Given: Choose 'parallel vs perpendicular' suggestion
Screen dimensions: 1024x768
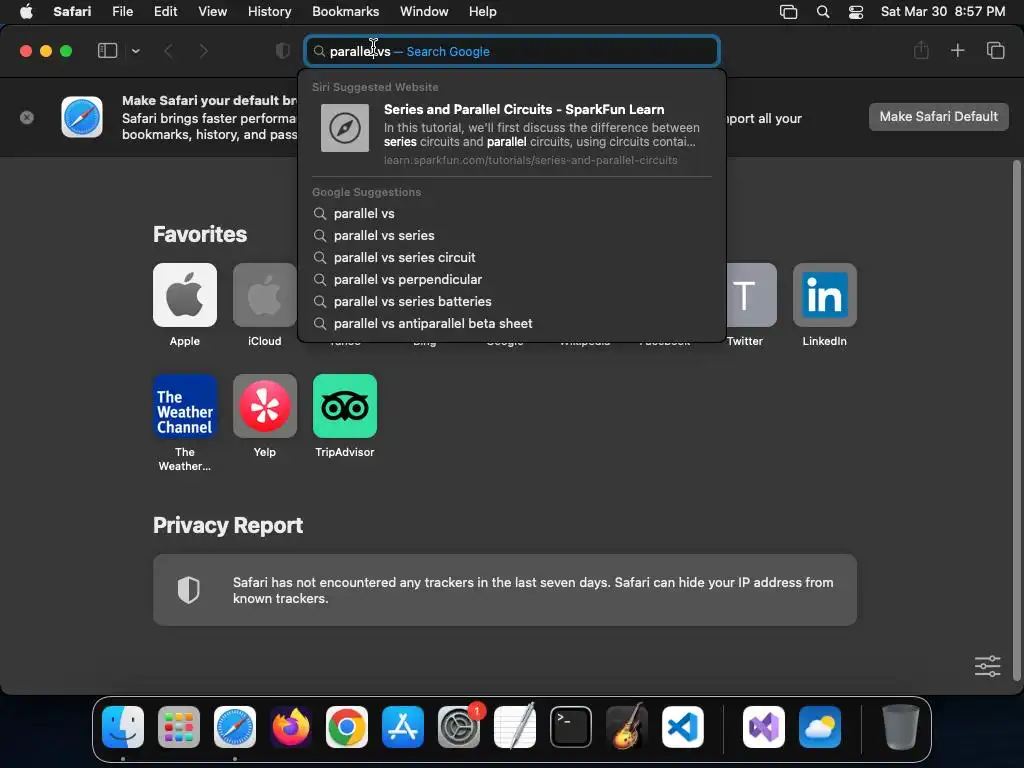Looking at the screenshot, I should [x=512, y=280].
